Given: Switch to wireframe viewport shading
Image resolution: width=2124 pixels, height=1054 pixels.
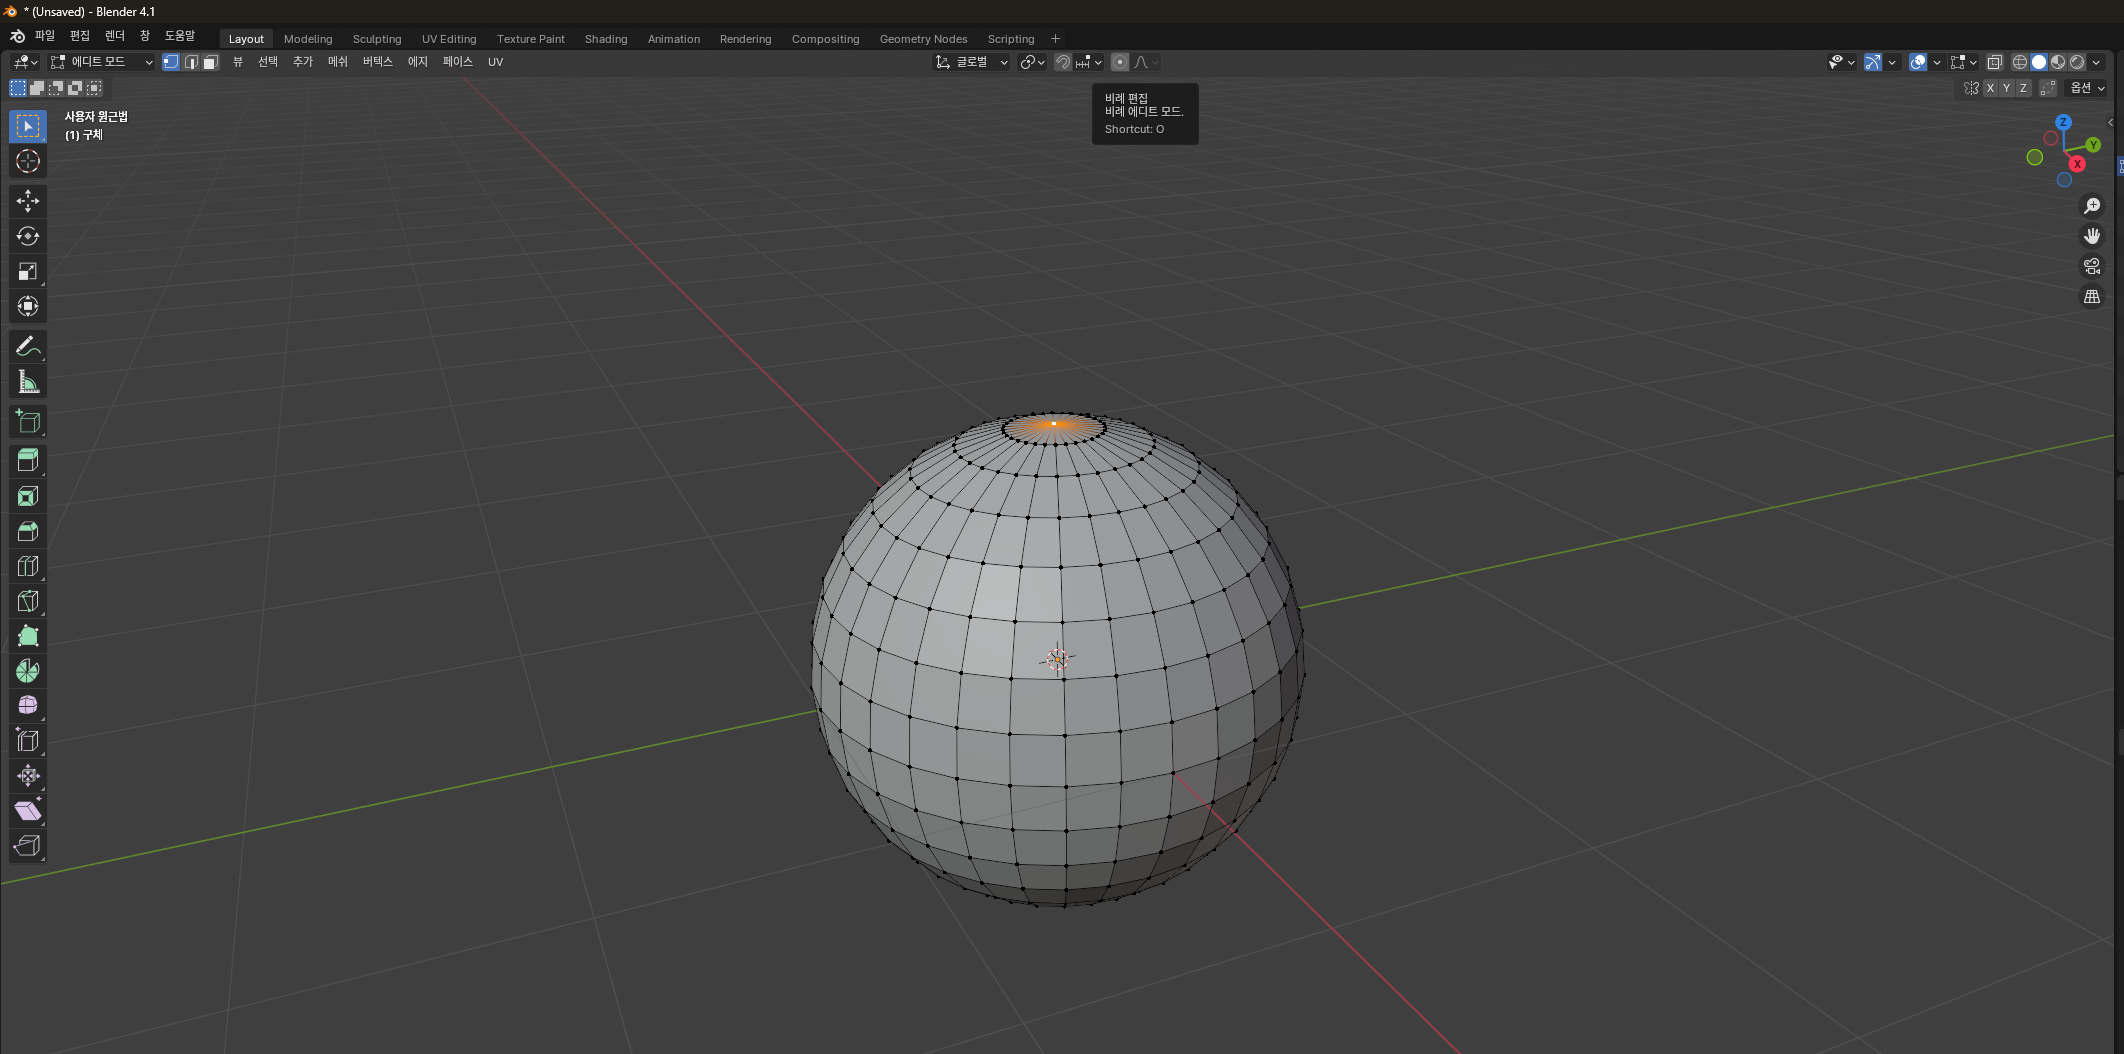Looking at the screenshot, I should [x=2020, y=62].
